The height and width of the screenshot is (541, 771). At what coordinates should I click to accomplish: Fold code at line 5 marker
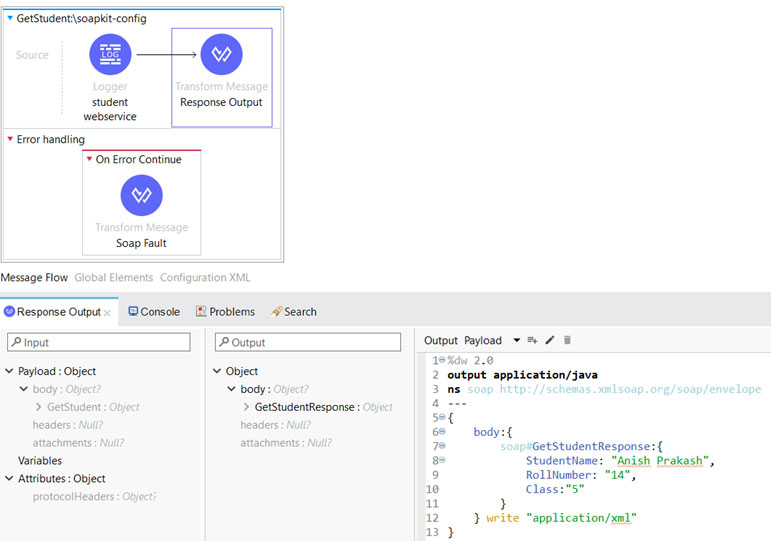point(442,417)
